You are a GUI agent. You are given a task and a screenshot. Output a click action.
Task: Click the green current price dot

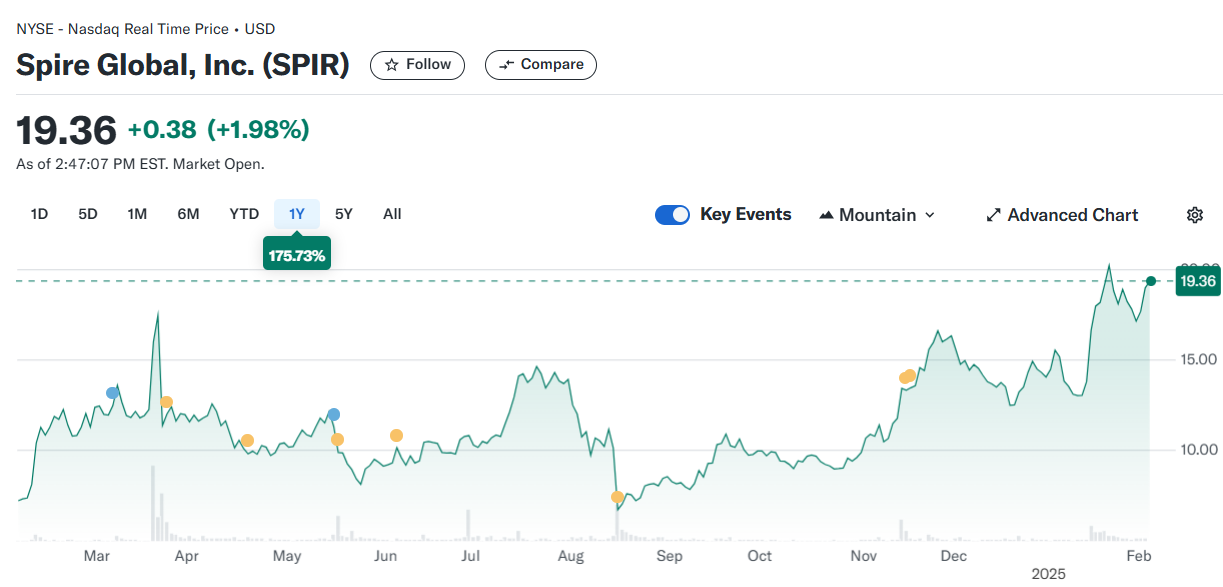(1151, 281)
